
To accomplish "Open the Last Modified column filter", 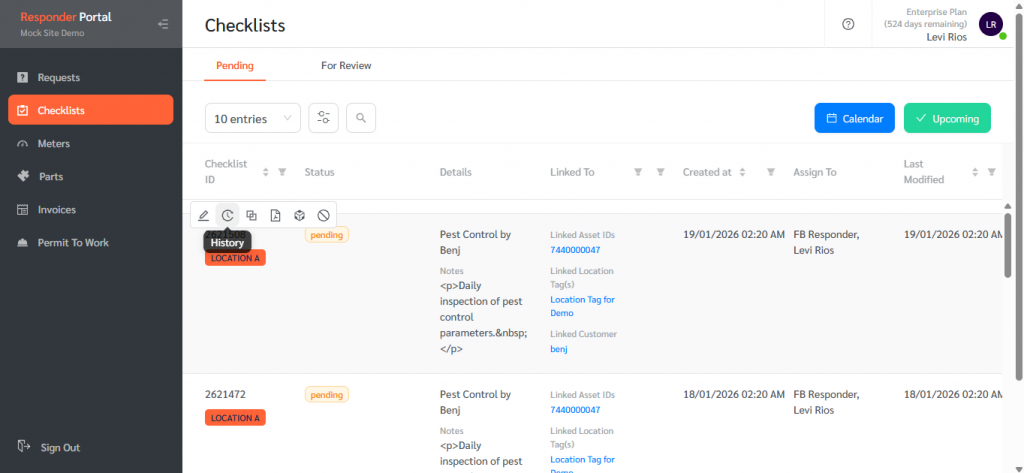I will coord(991,172).
